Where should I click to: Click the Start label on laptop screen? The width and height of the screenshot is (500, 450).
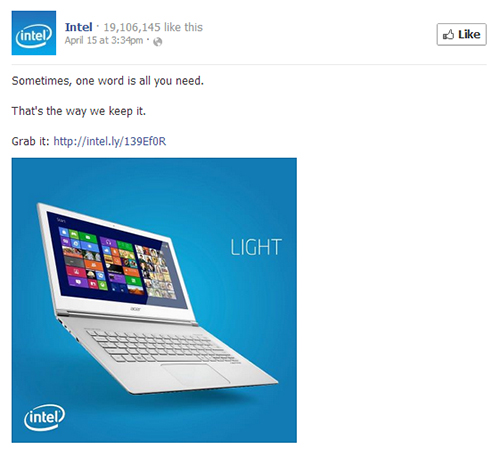click(61, 220)
